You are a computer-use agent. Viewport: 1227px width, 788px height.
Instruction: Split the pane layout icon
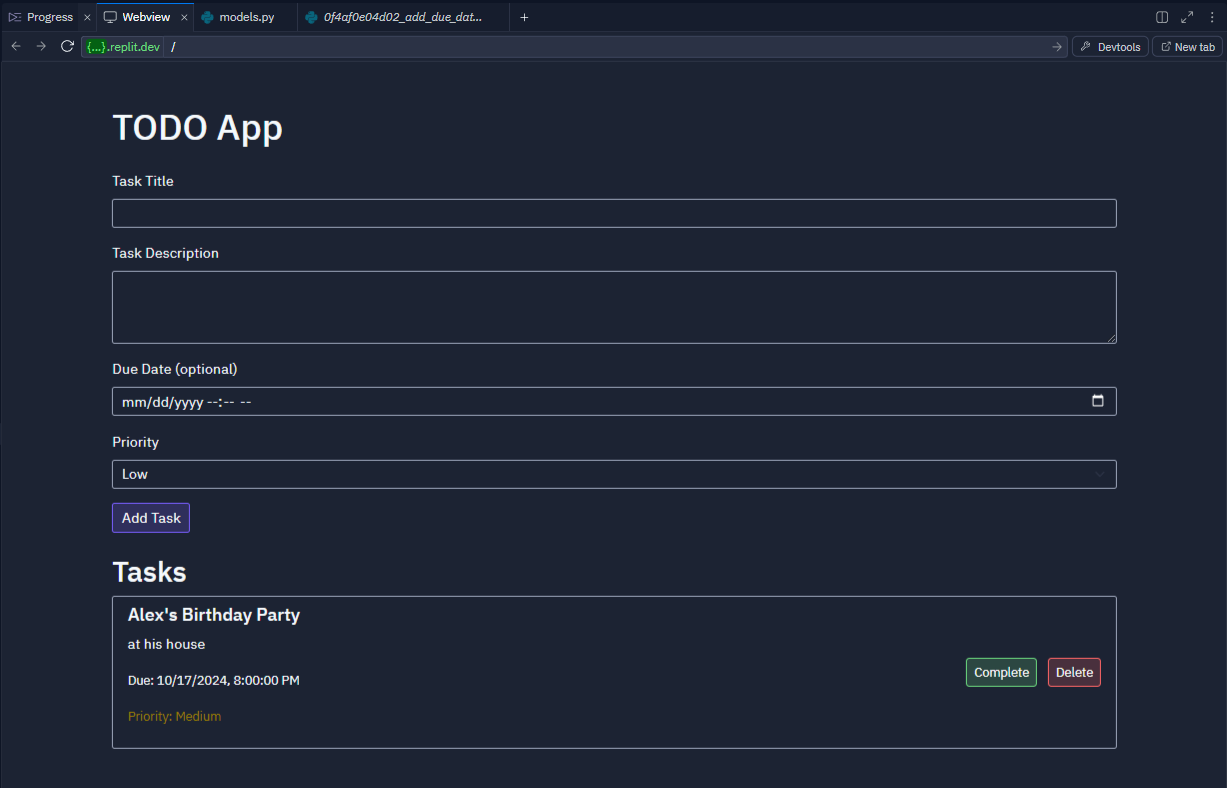click(1162, 17)
